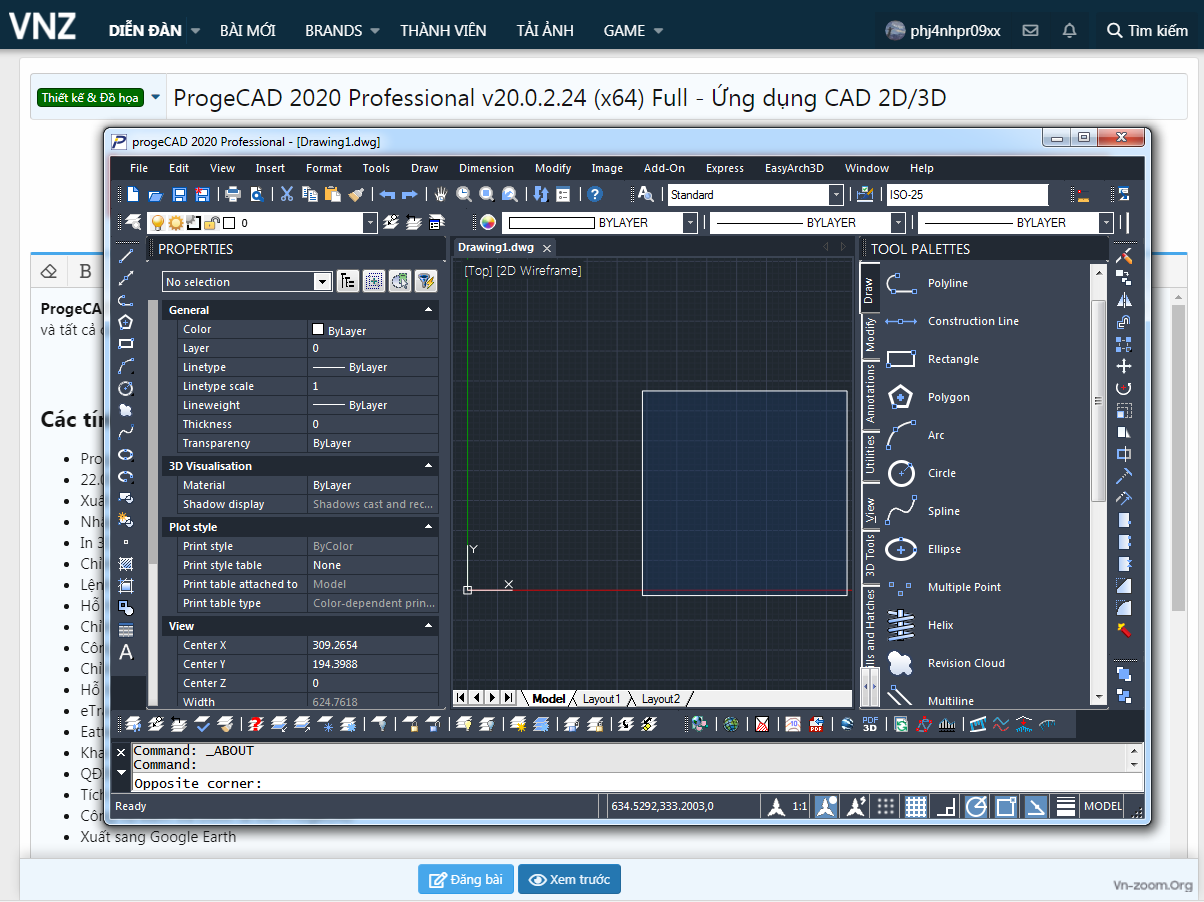Screen dimensions: 1204x902
Task: Open the forum inbox envelope icon
Action: (x=1030, y=31)
